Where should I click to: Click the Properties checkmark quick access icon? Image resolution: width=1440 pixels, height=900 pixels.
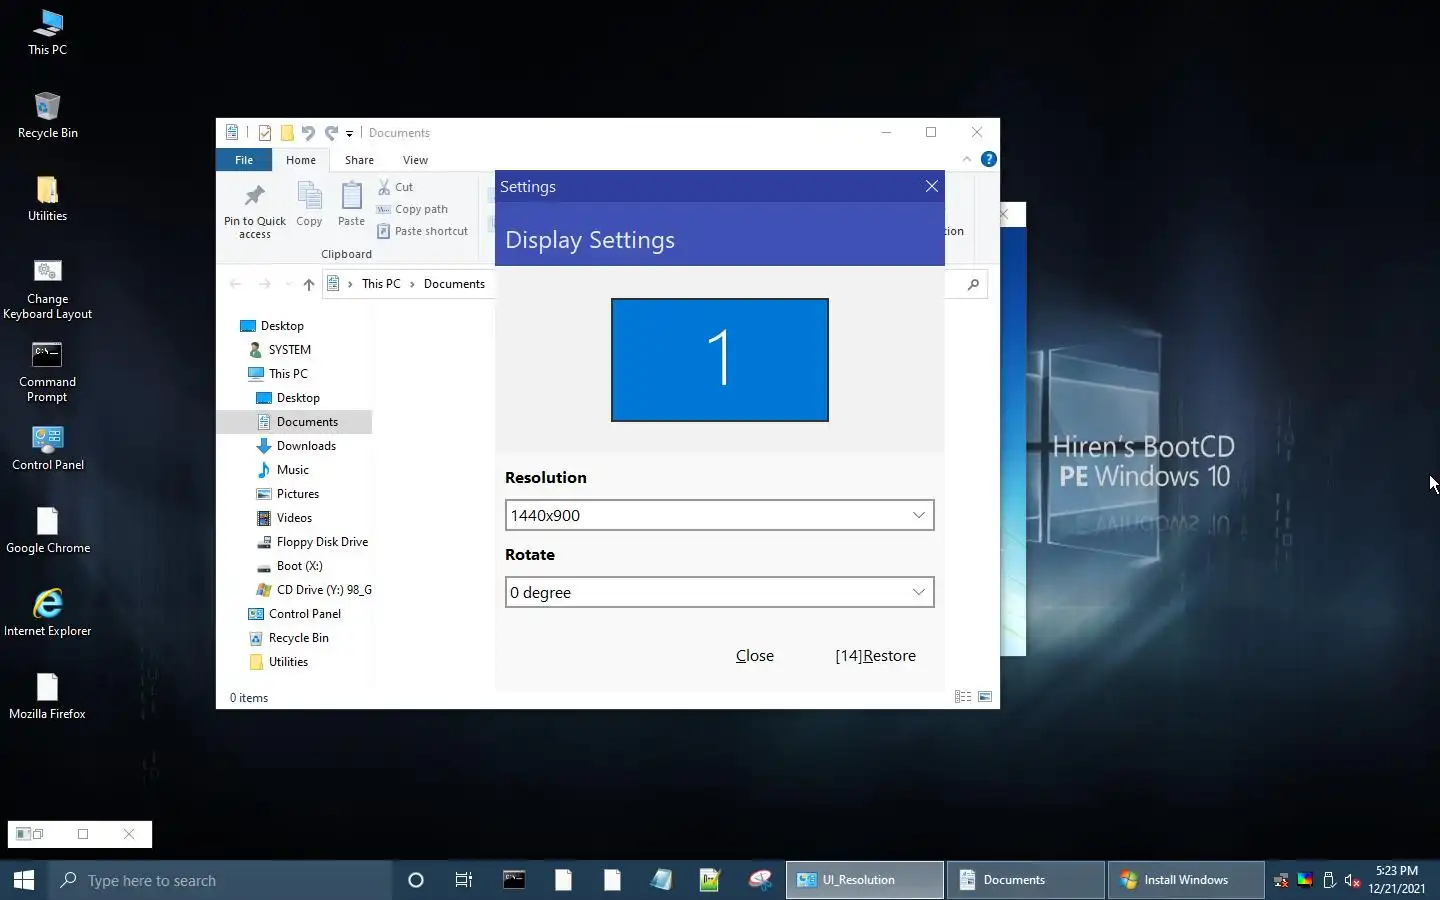click(x=265, y=133)
